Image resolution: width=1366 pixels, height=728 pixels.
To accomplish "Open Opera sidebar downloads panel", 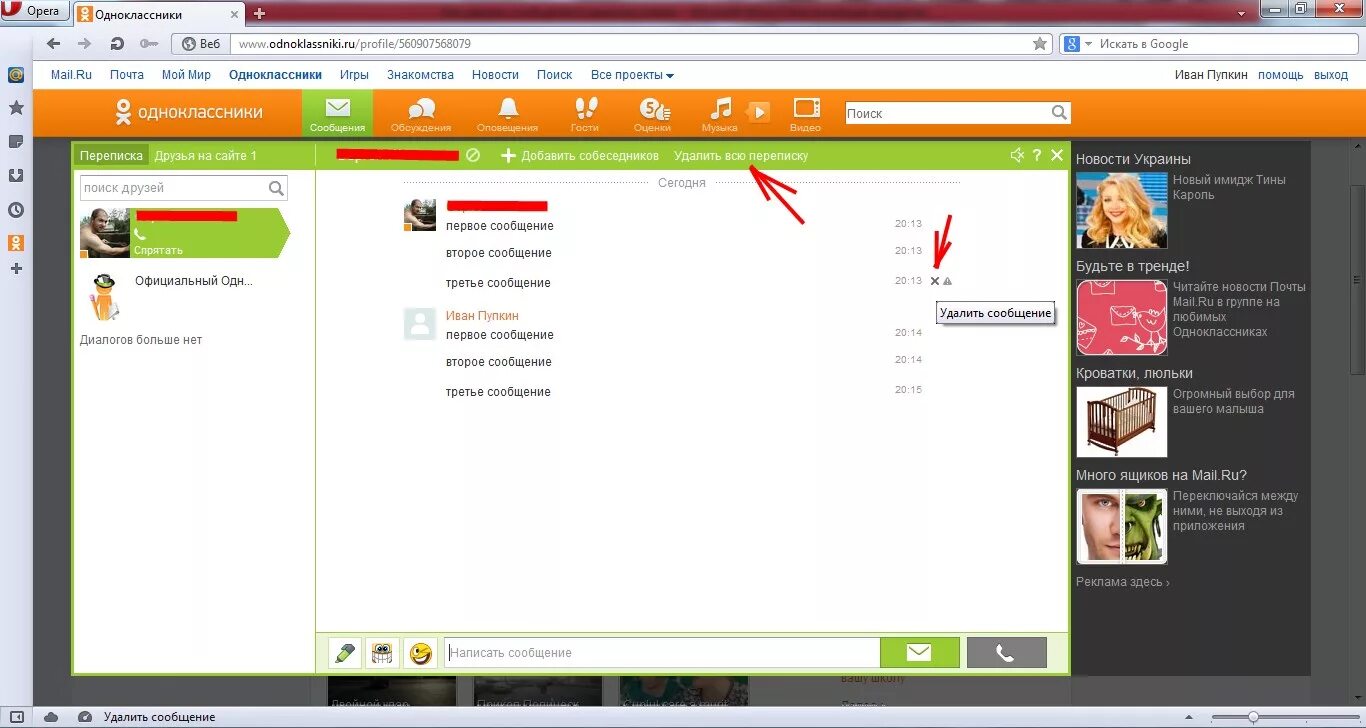I will [16, 176].
